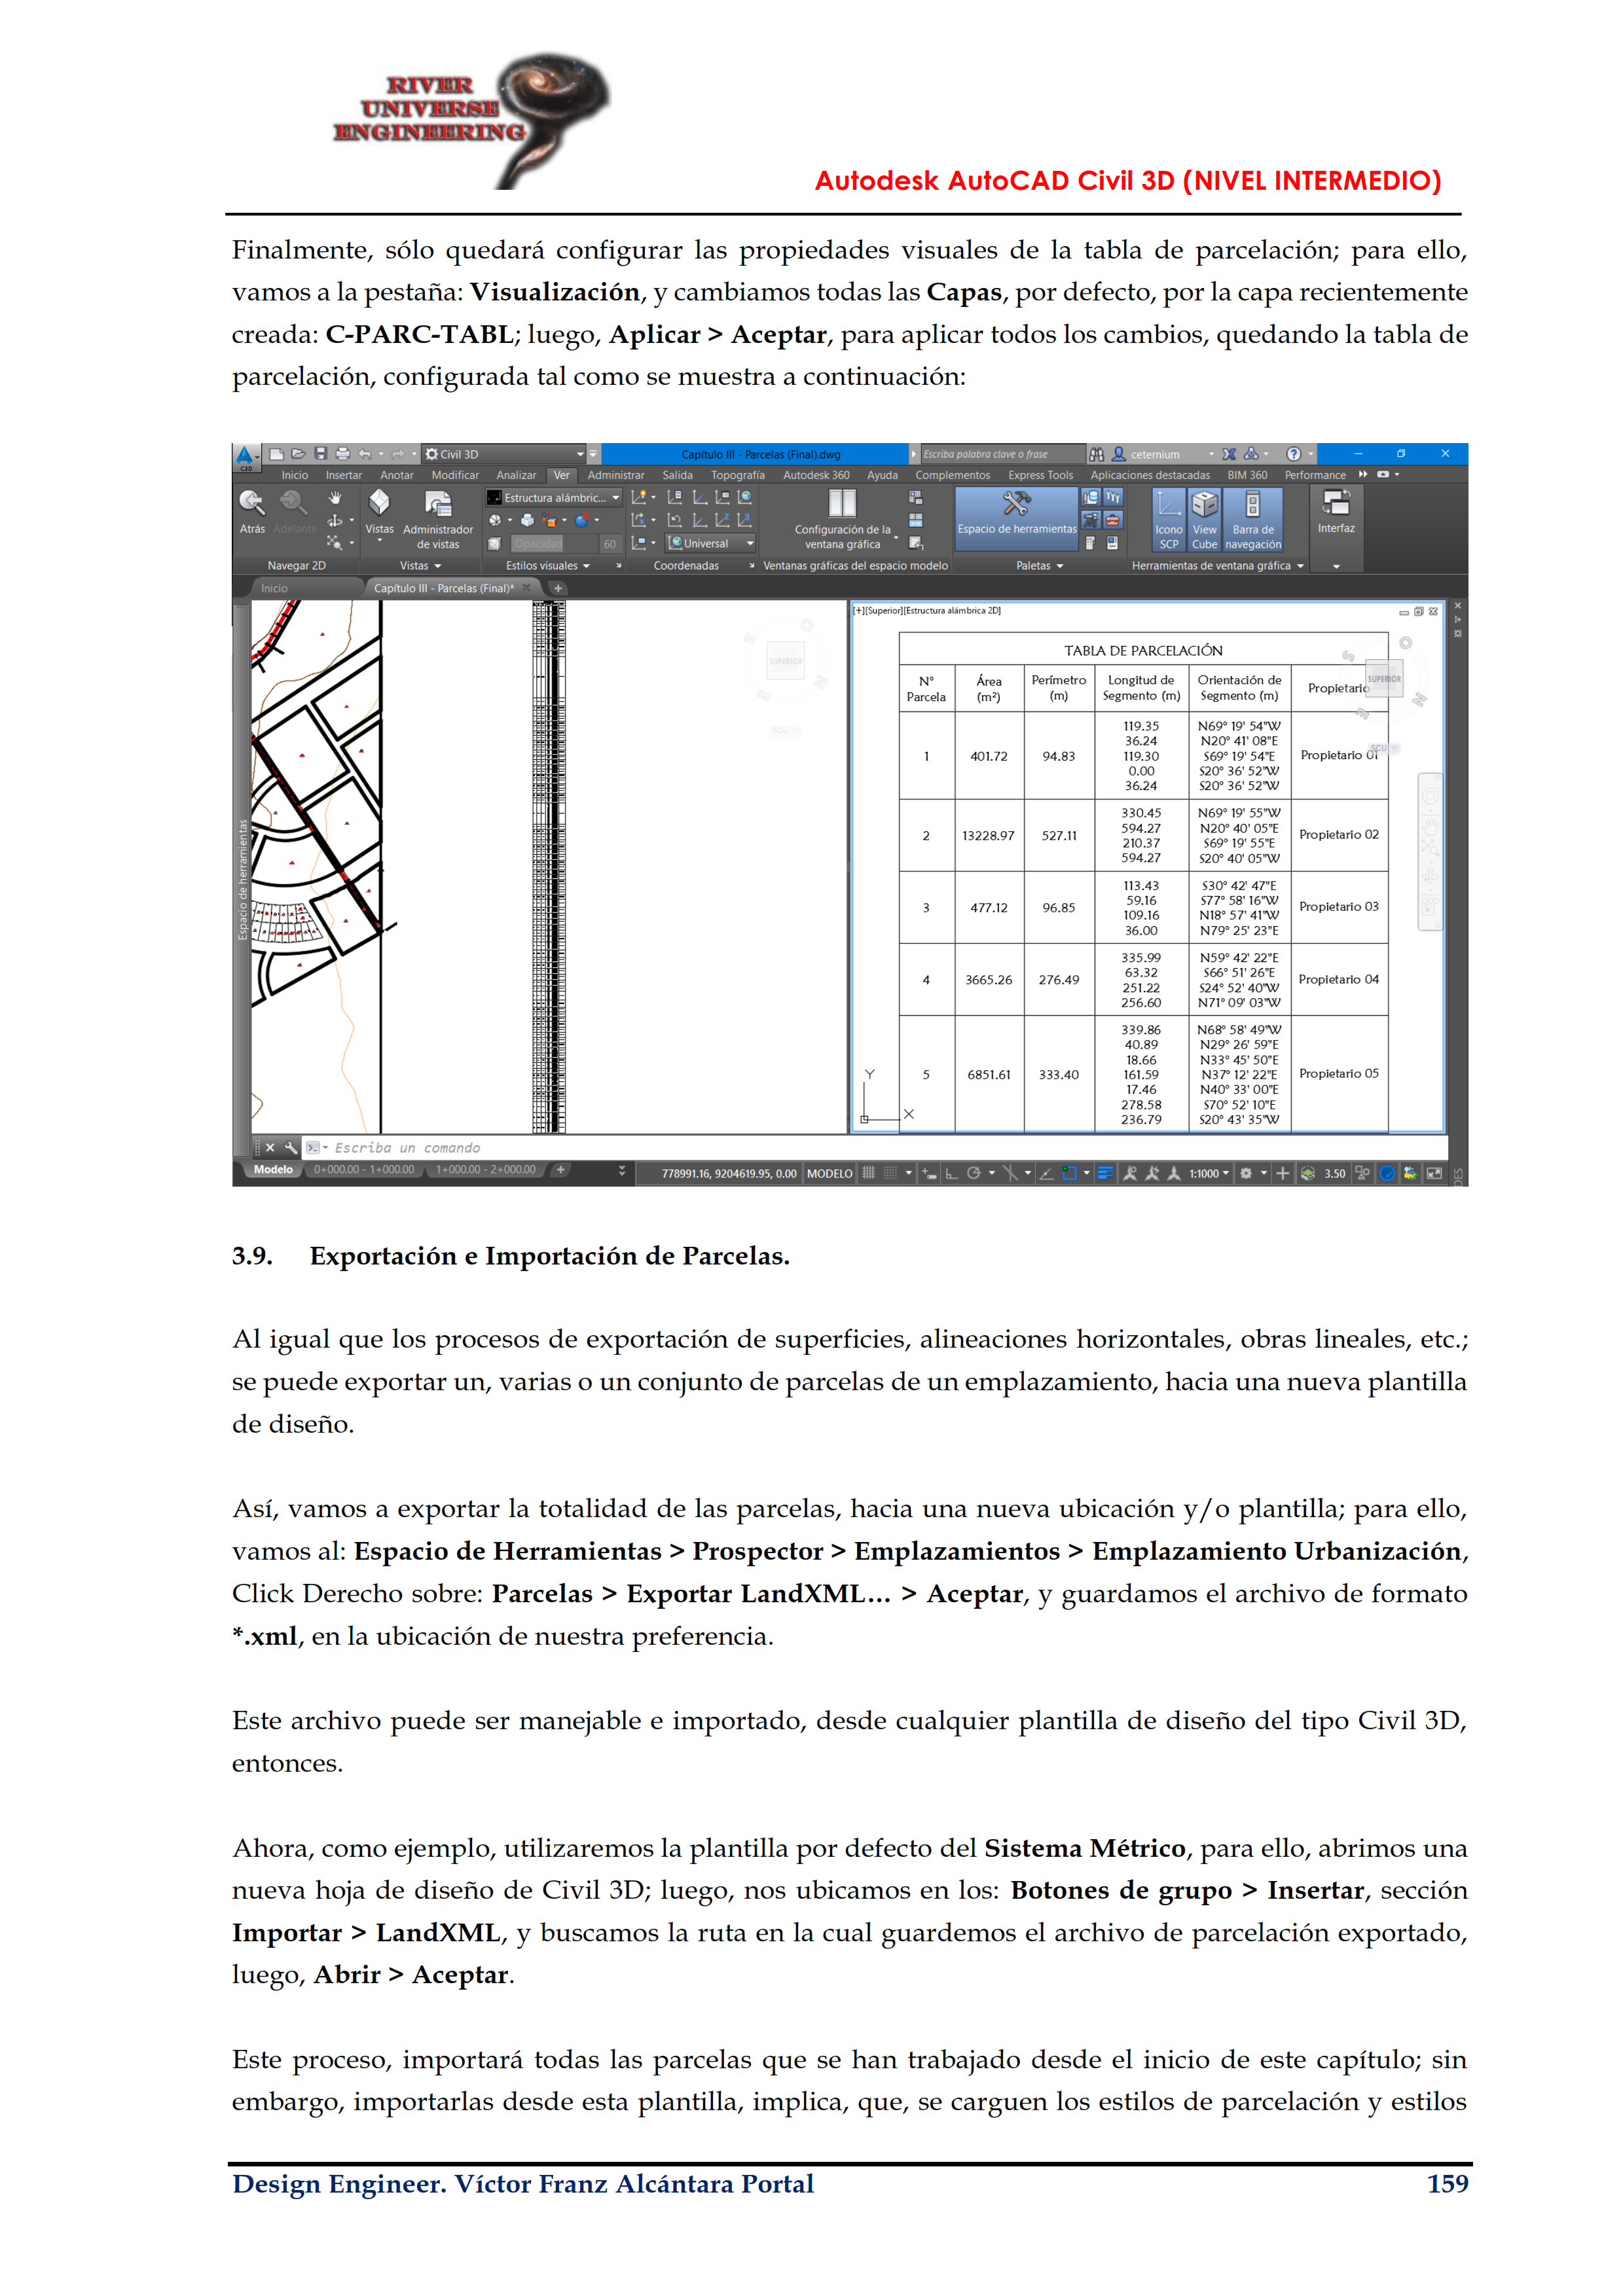The image size is (1623, 2296).
Task: Switch to the Inicio file tab
Action: [x=274, y=588]
